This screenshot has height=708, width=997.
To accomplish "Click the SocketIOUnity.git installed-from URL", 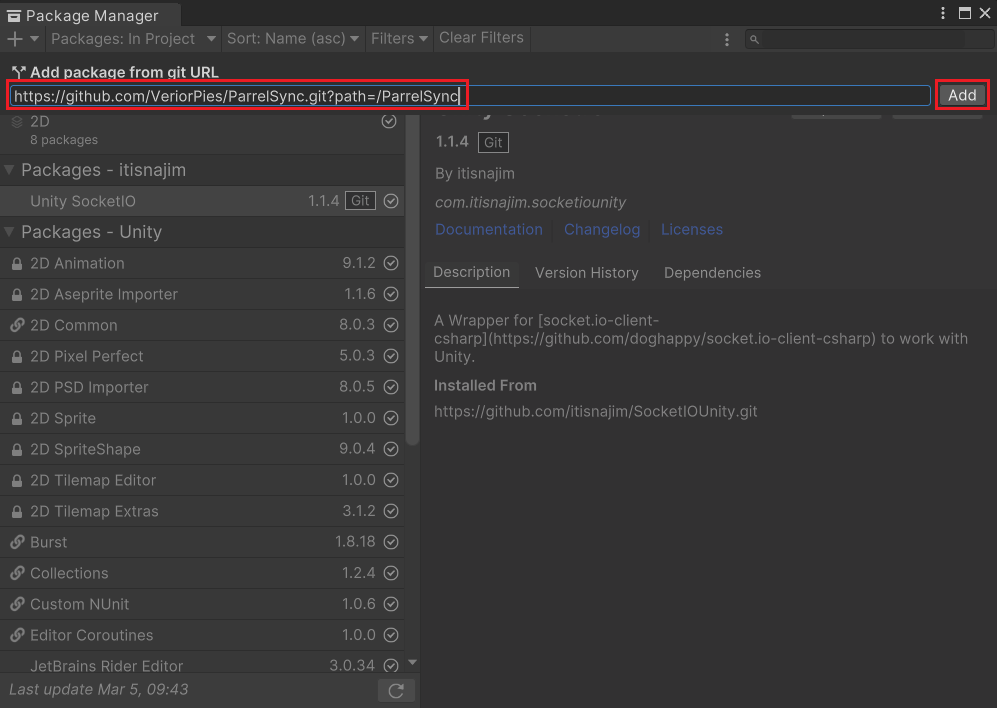I will 596,412.
